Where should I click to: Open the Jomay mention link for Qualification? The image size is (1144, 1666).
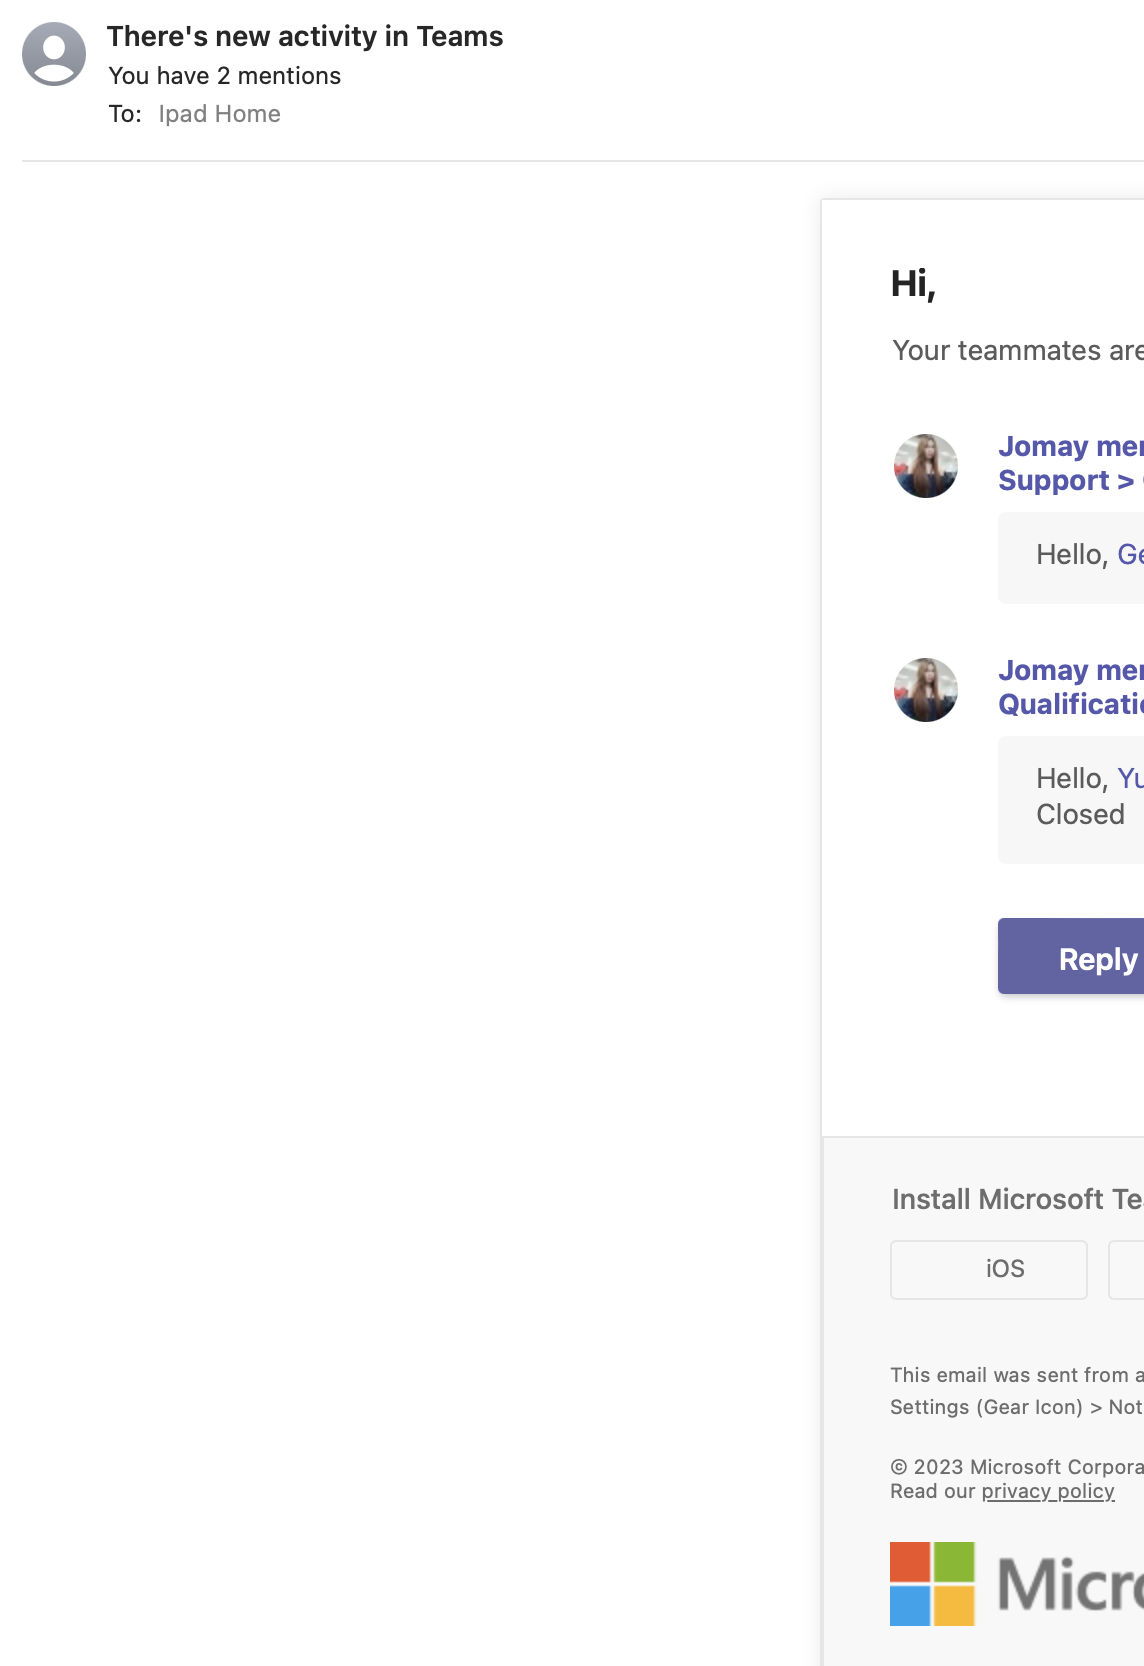1070,687
